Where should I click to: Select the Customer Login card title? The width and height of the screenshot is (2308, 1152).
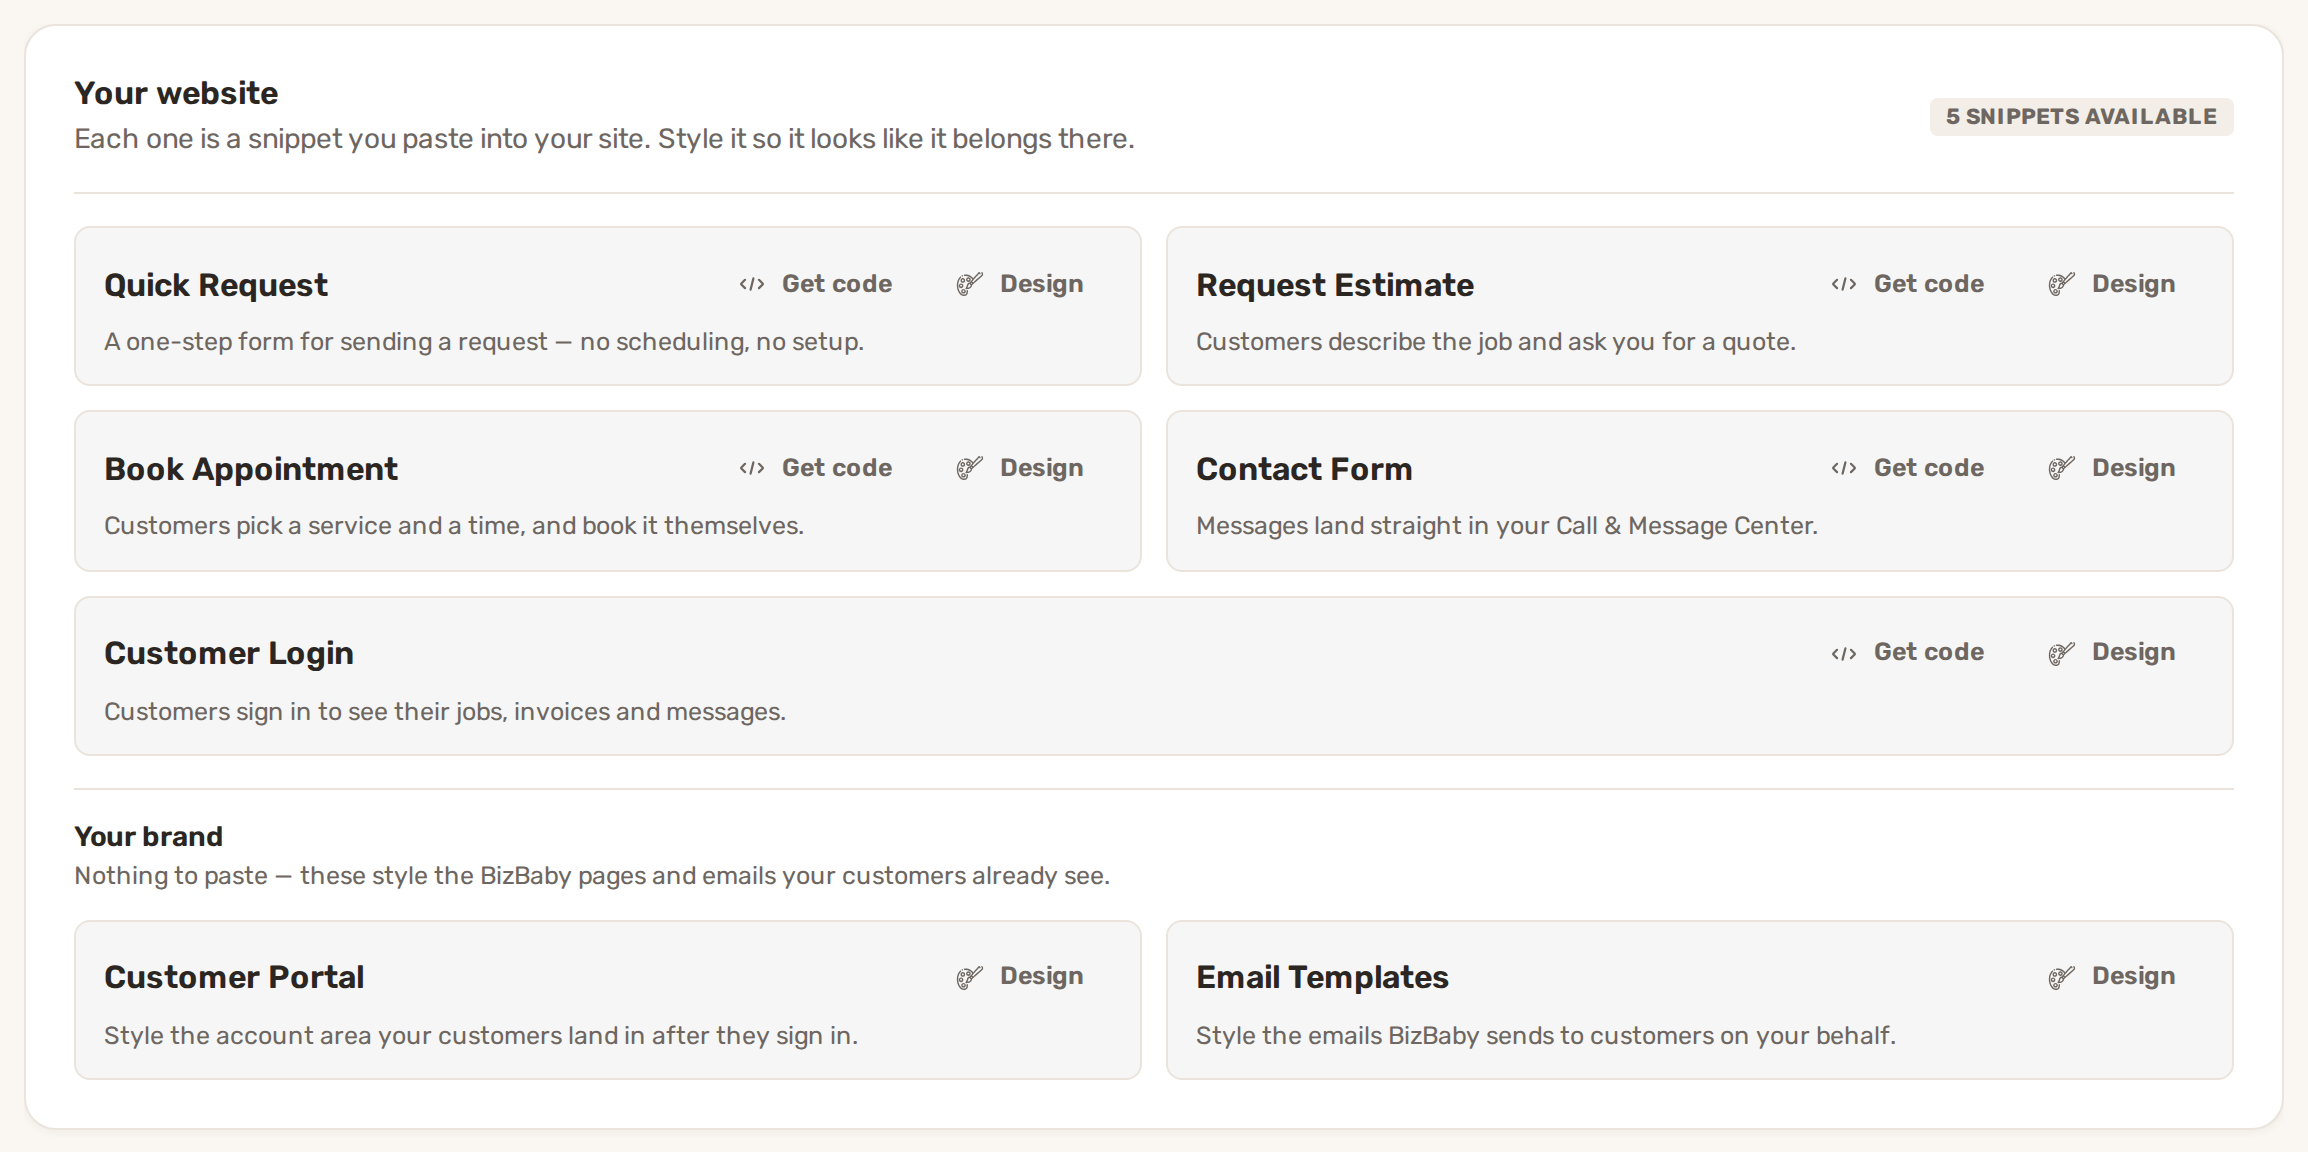click(229, 653)
